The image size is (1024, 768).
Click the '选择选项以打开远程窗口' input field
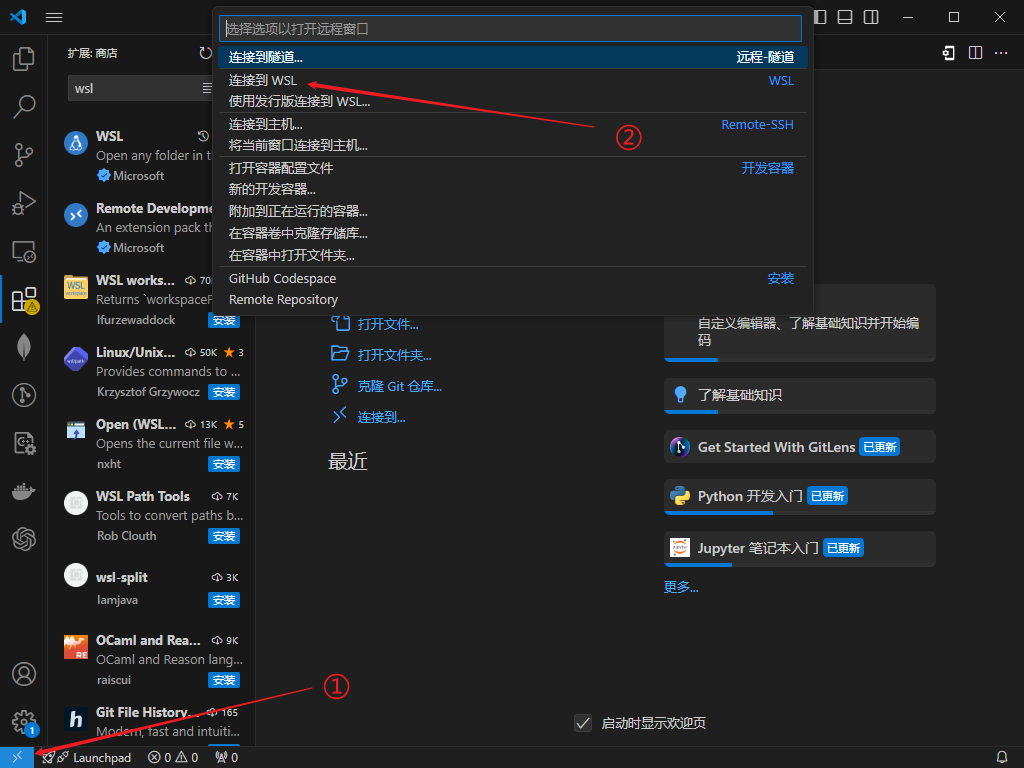510,29
